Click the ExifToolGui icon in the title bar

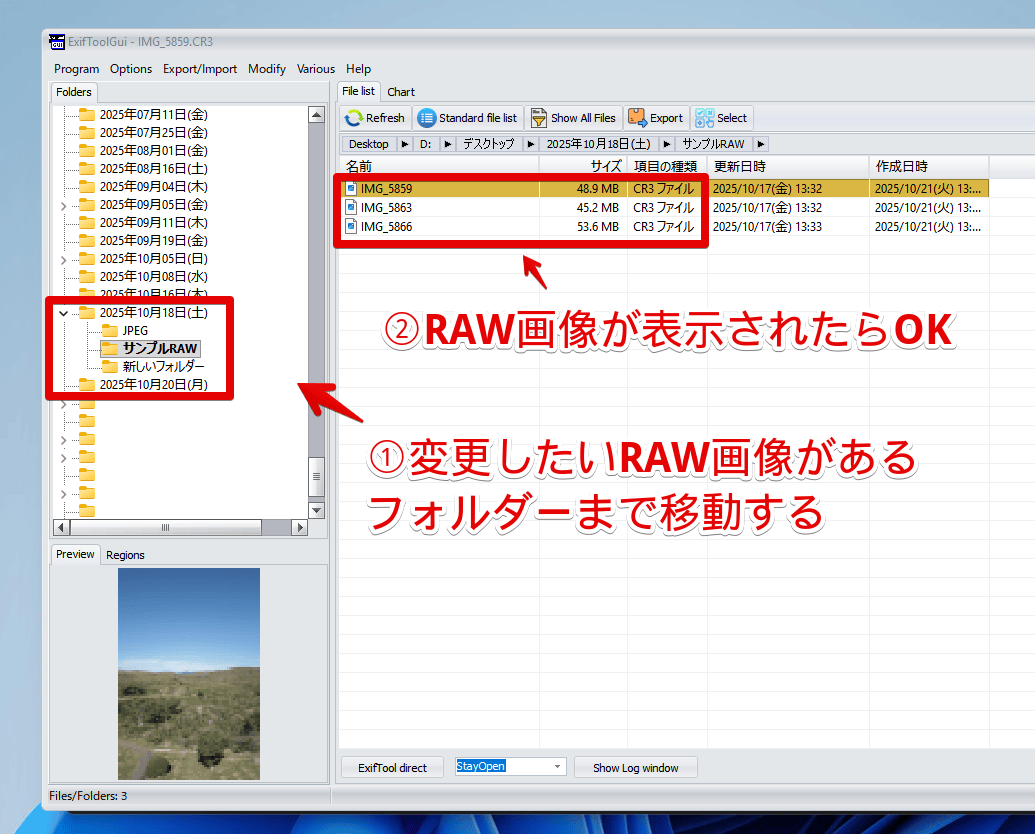point(57,42)
